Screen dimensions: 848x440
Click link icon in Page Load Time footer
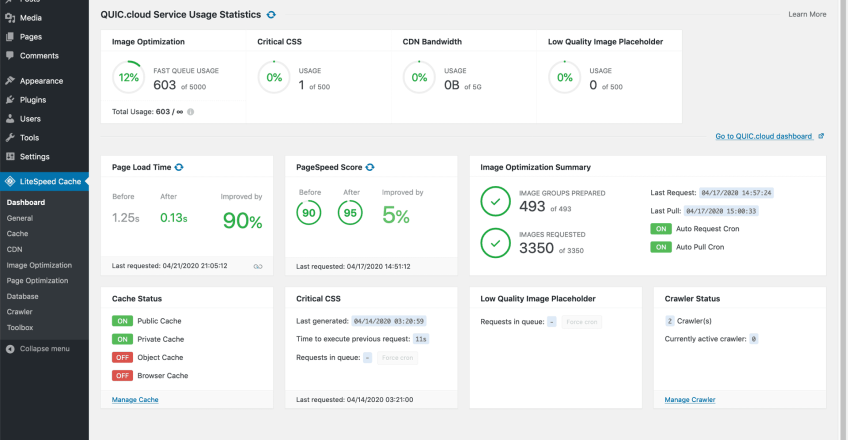click(258, 266)
